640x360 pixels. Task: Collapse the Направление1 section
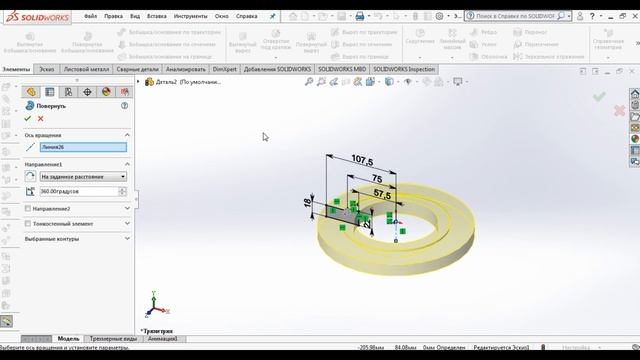click(x=127, y=164)
